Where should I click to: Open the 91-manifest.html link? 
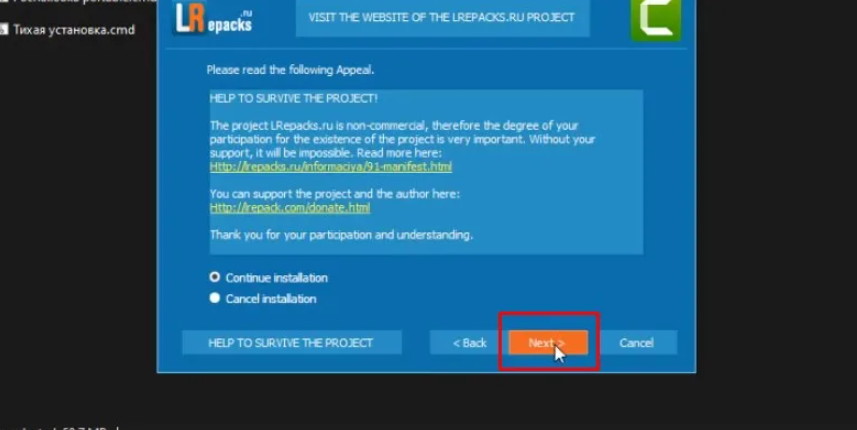331,167
